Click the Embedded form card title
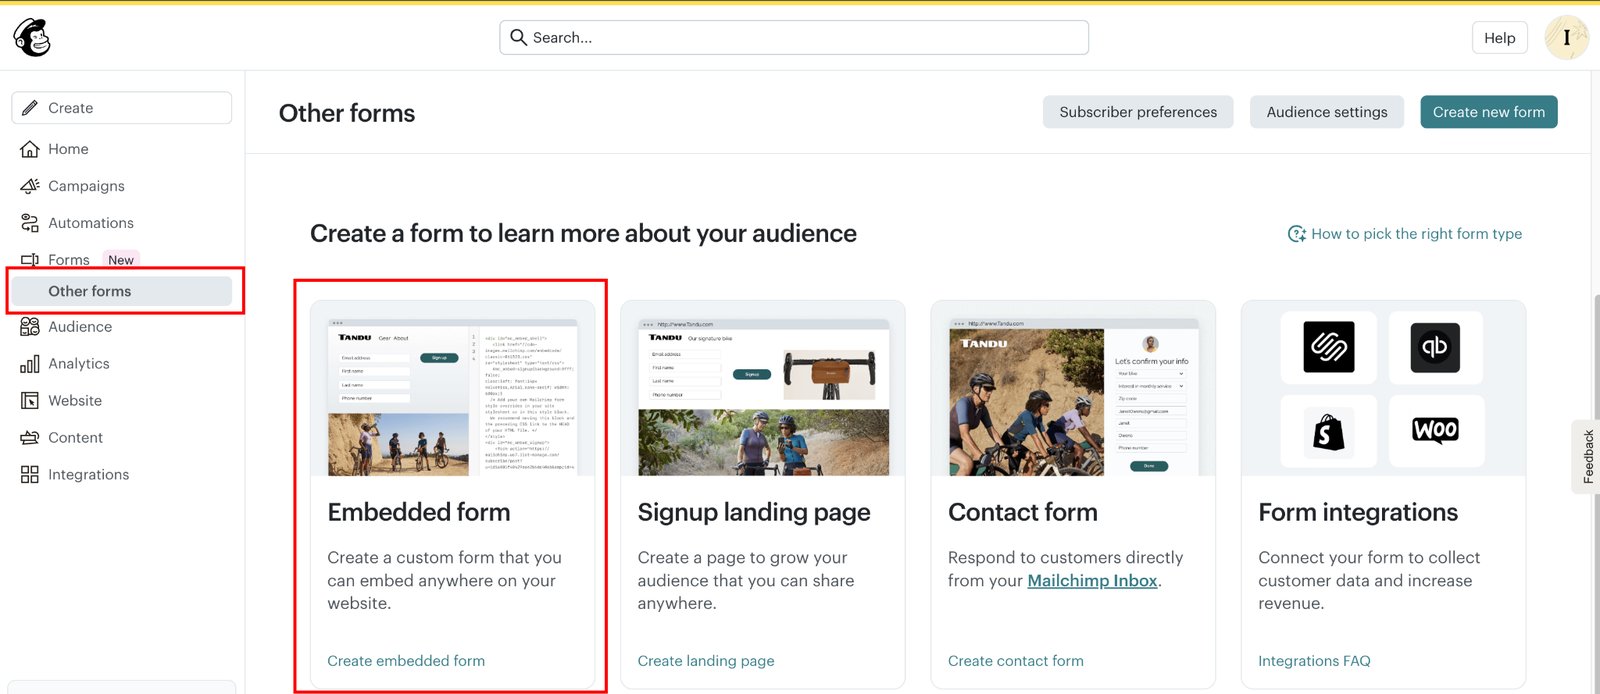This screenshot has width=1600, height=694. click(419, 512)
